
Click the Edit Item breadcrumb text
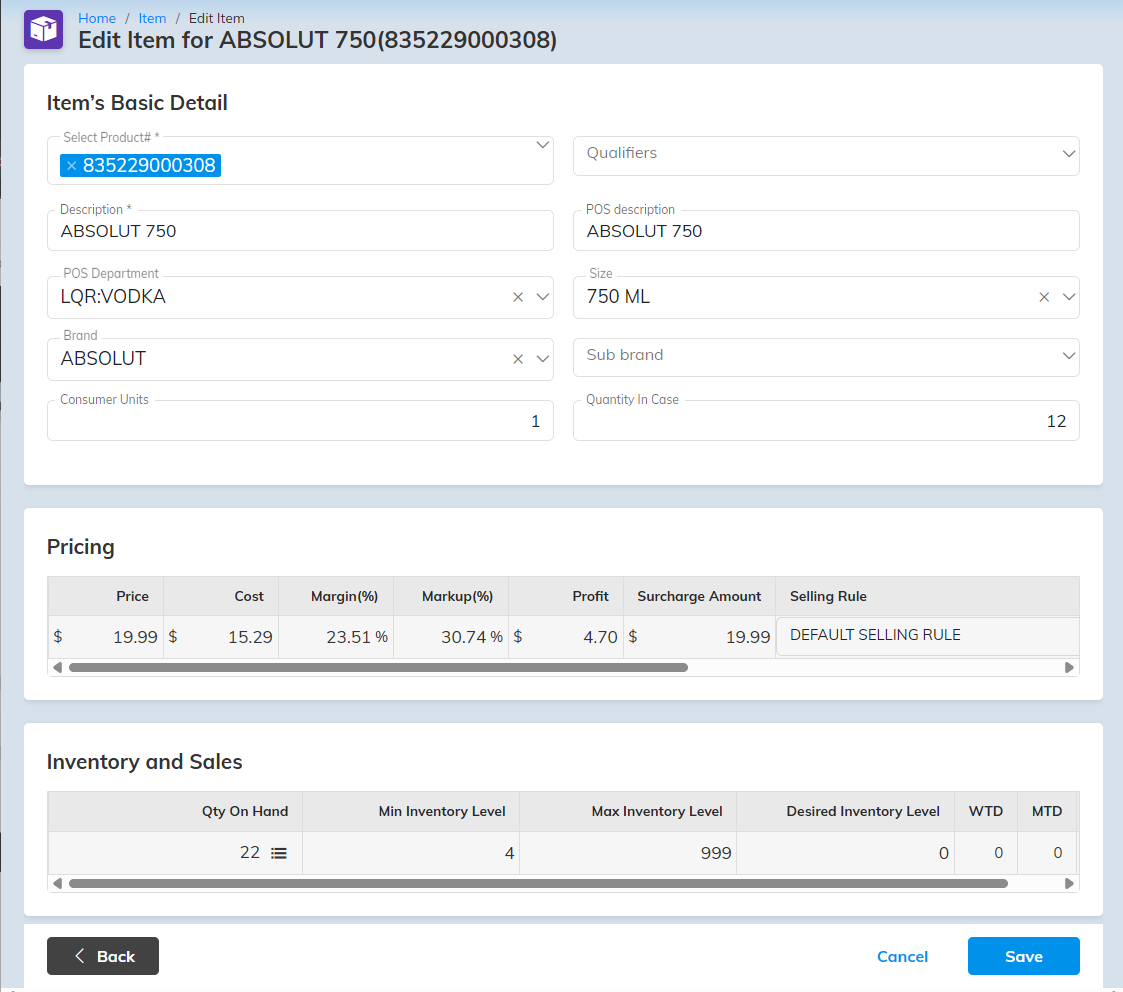(216, 19)
